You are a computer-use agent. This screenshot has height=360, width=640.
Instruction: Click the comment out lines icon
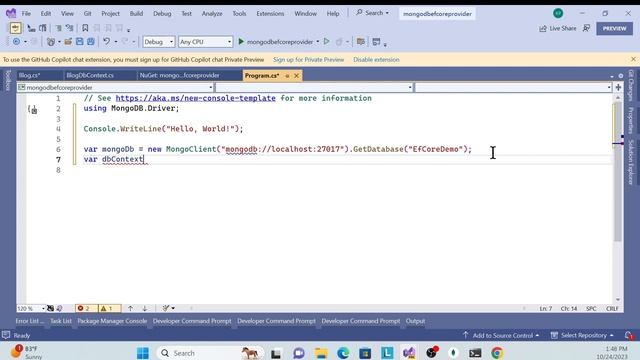coord(58,28)
